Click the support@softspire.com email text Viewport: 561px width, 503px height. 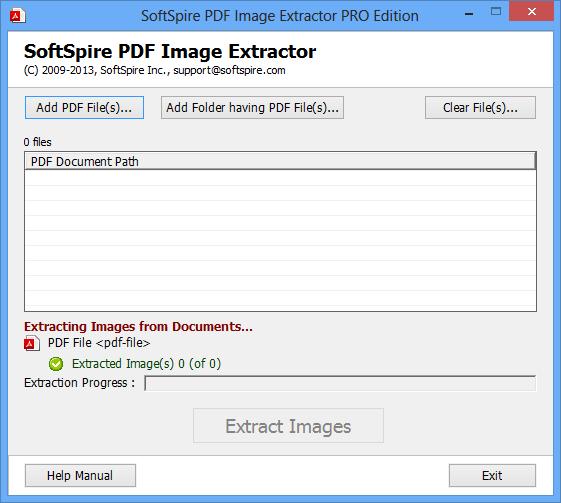pyautogui.click(x=229, y=70)
